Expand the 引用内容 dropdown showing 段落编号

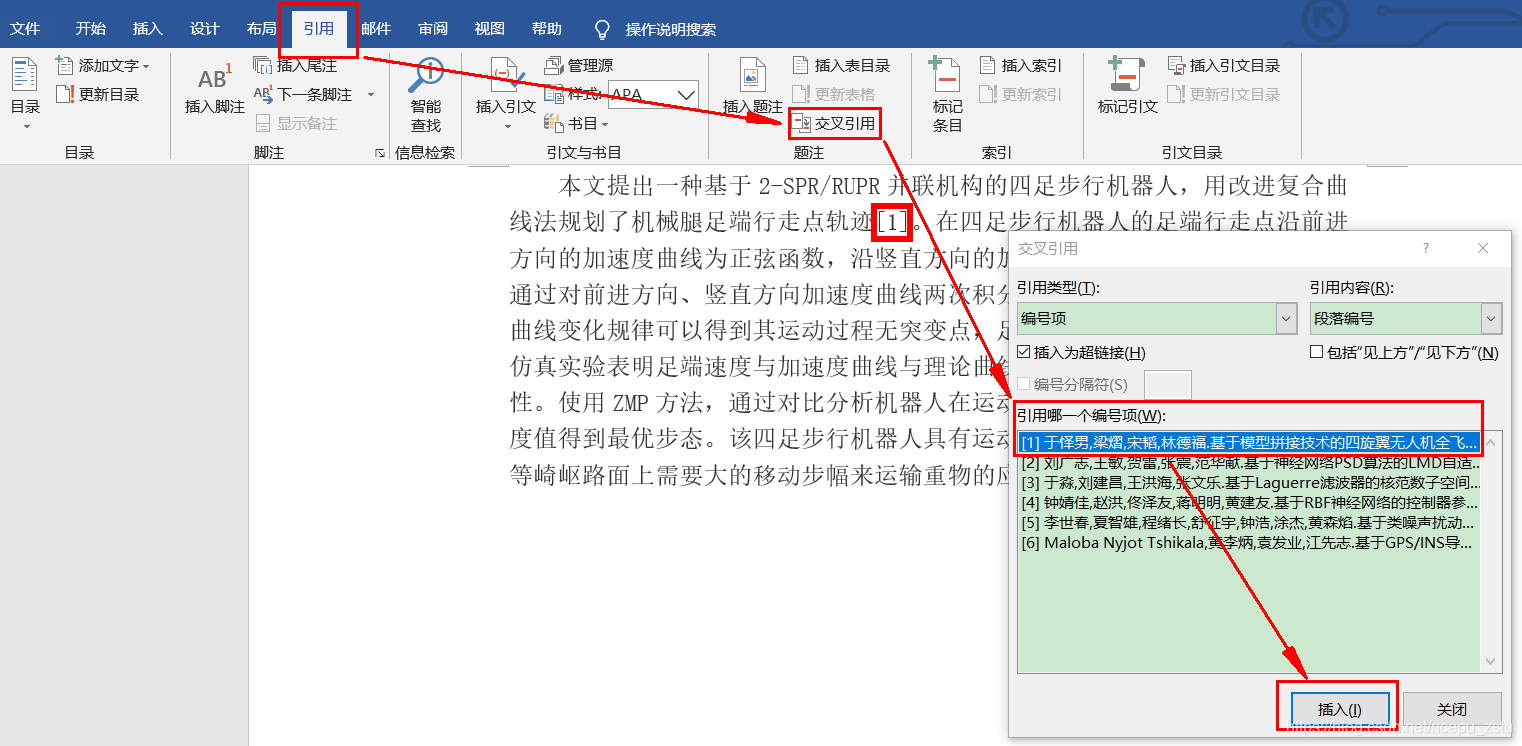coord(1491,319)
